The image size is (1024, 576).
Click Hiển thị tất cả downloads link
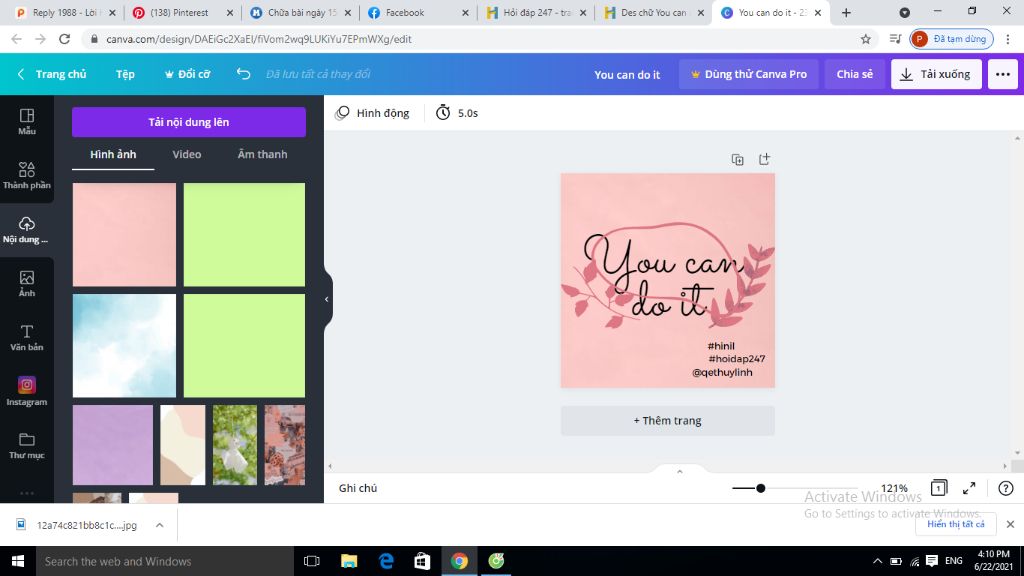coord(955,524)
